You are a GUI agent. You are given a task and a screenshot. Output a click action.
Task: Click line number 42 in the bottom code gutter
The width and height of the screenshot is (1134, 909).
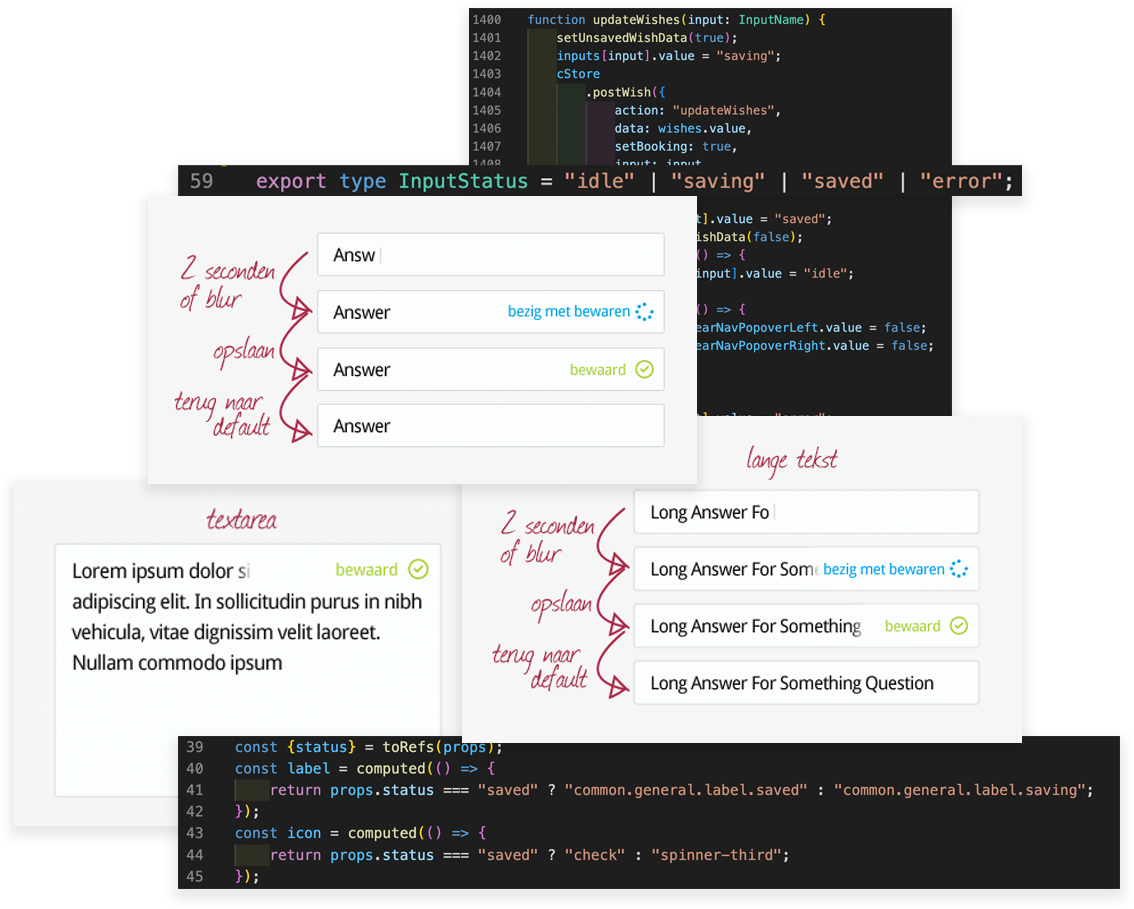point(195,811)
